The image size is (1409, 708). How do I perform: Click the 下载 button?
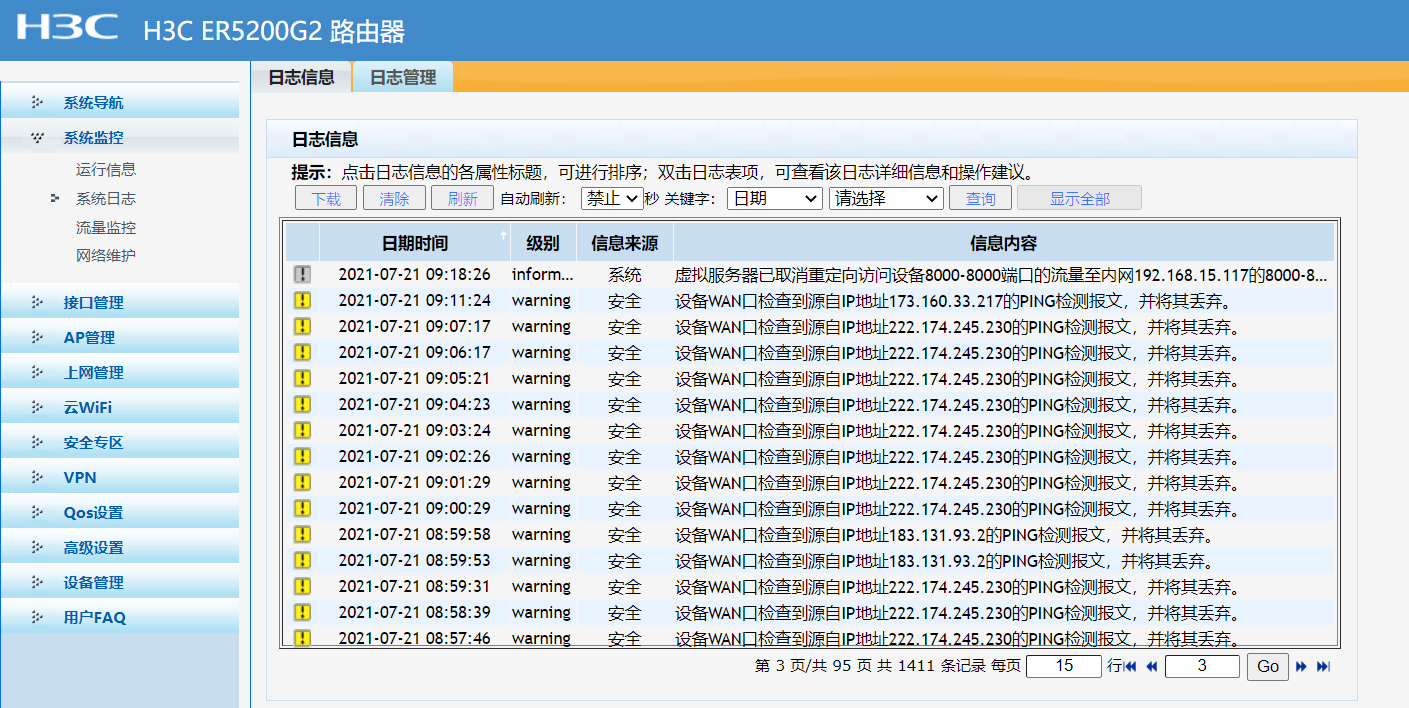(326, 198)
